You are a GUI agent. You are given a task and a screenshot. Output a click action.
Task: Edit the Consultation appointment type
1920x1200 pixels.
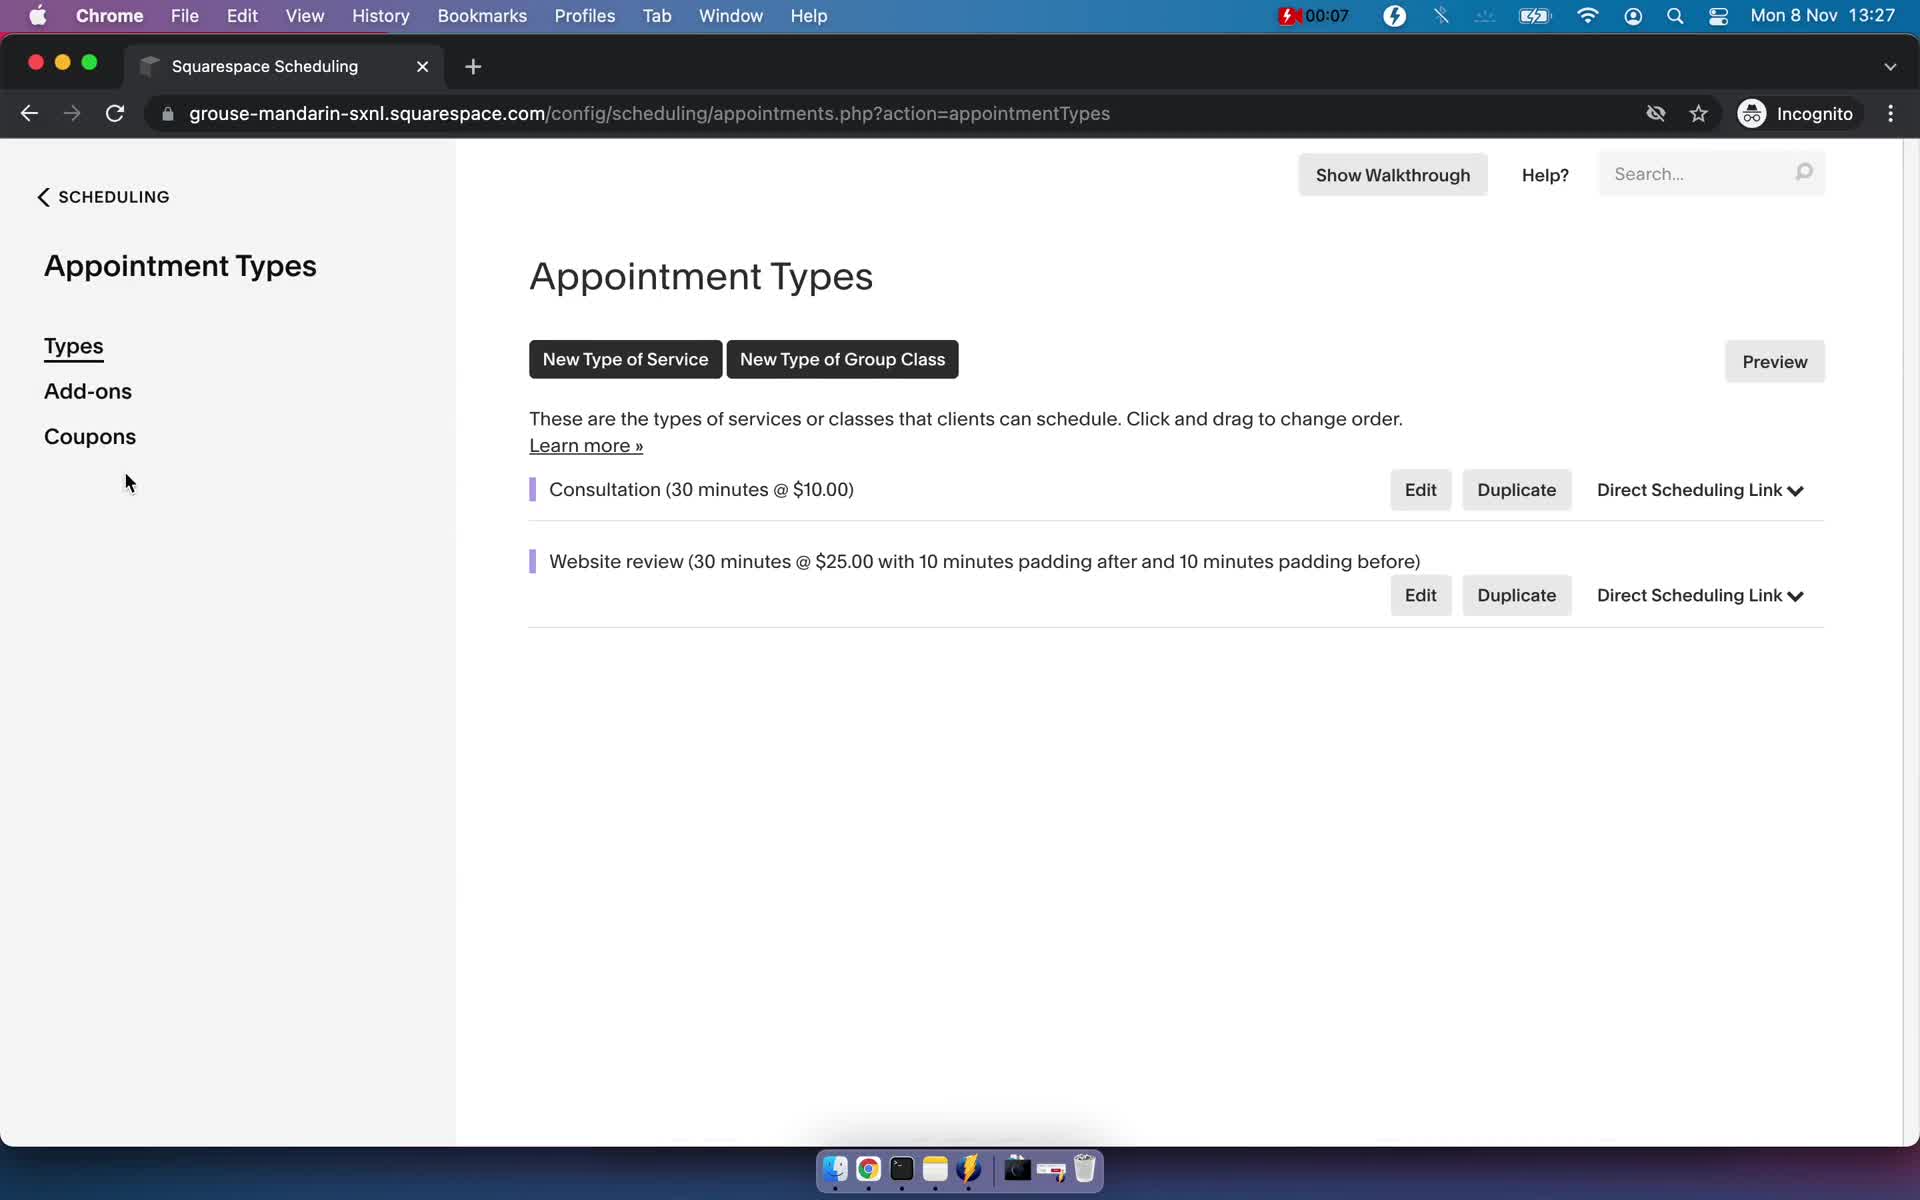[x=1420, y=490]
